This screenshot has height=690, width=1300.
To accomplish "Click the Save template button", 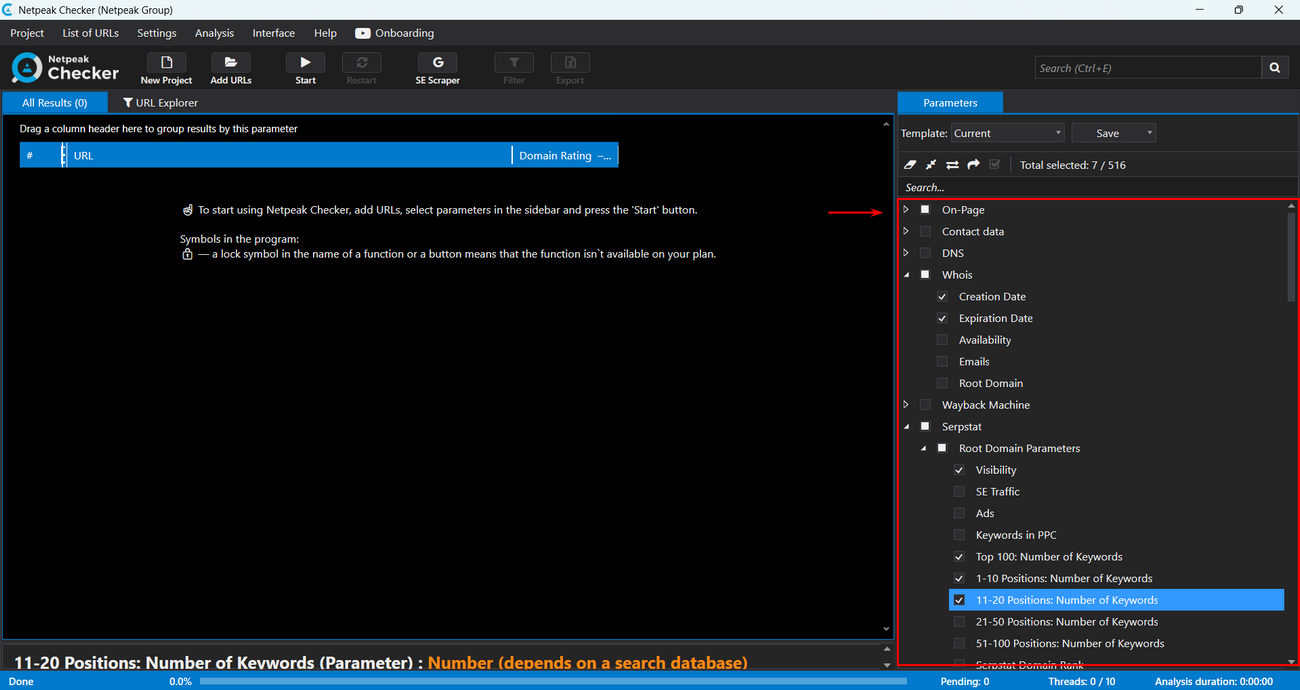I will [x=1108, y=133].
